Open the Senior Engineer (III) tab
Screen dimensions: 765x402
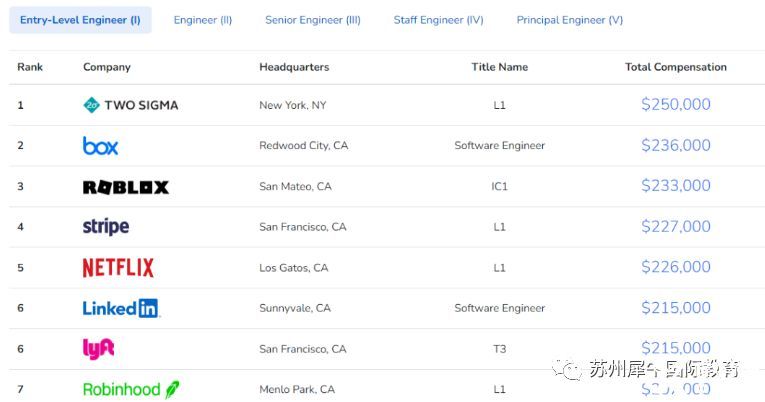(313, 20)
